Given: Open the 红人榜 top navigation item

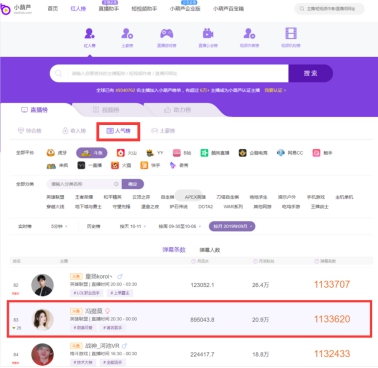Looking at the screenshot, I should (78, 9).
